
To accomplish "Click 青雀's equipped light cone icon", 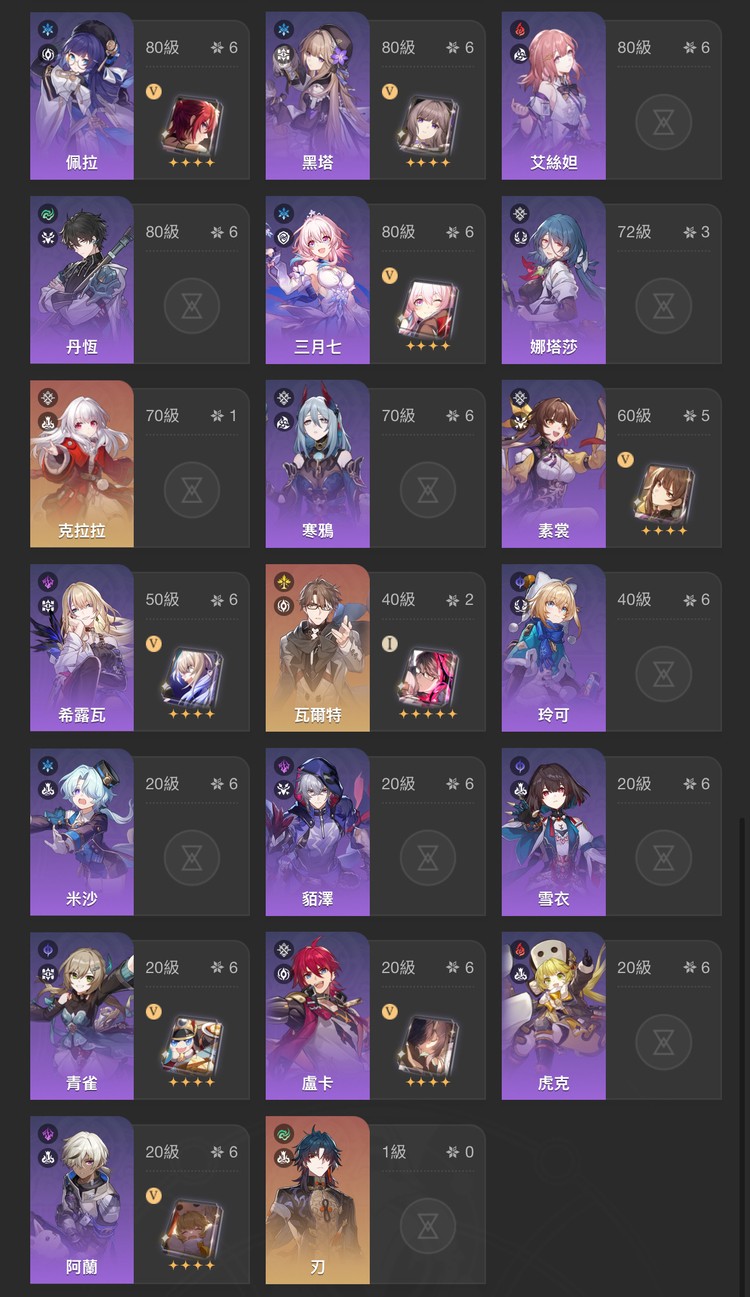I will point(191,1044).
